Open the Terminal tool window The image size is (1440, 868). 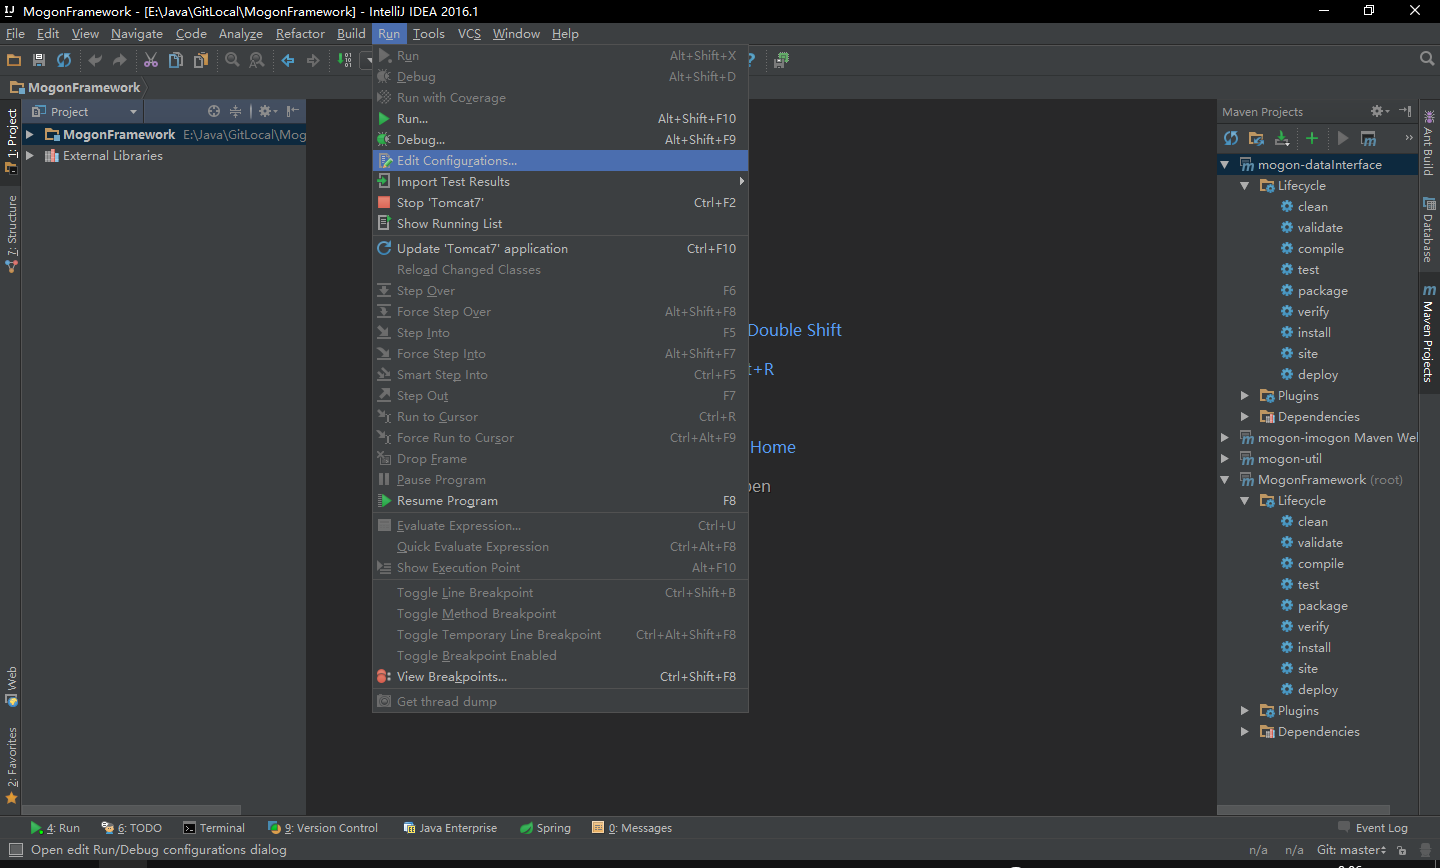(x=213, y=827)
